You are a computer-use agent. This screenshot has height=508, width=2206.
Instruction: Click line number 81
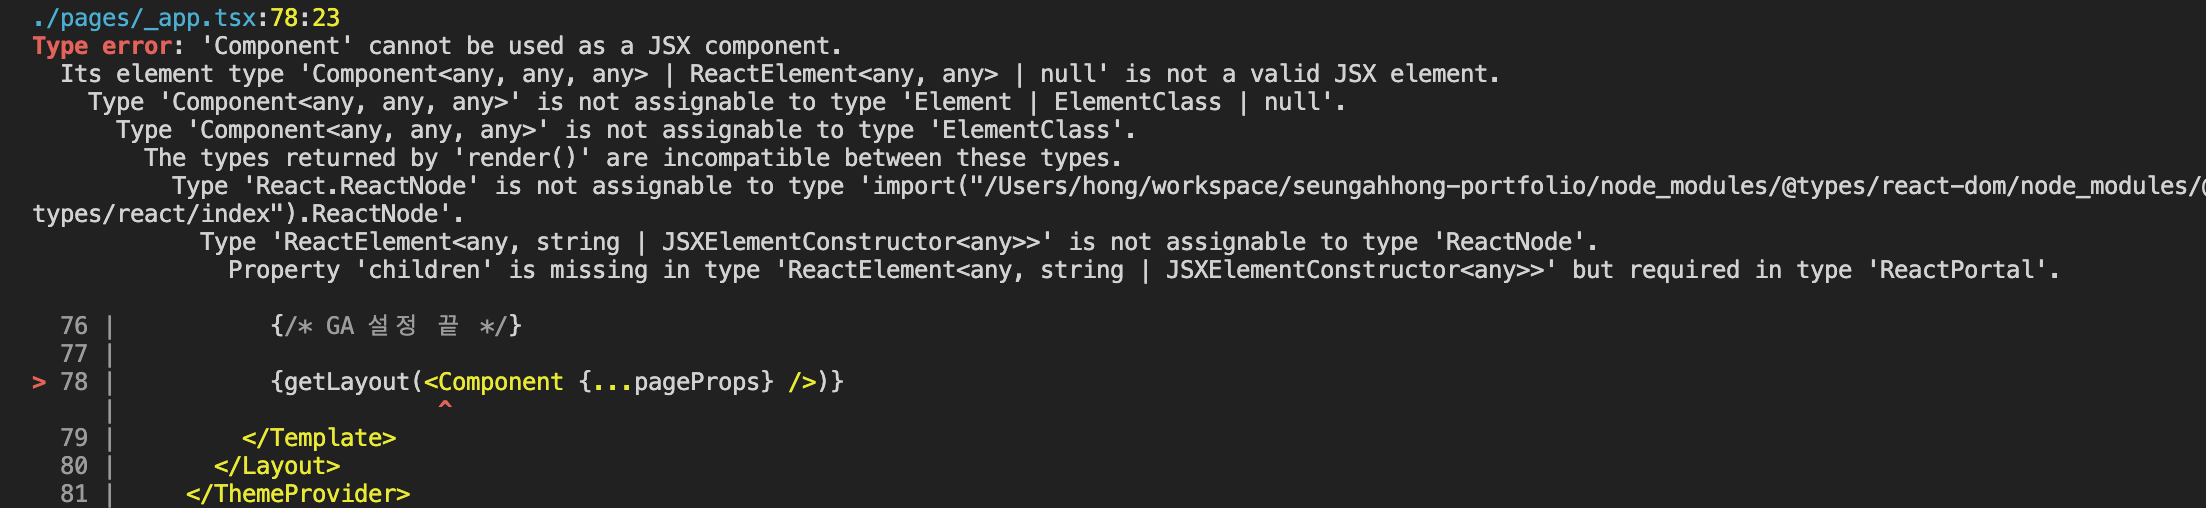coord(74,494)
